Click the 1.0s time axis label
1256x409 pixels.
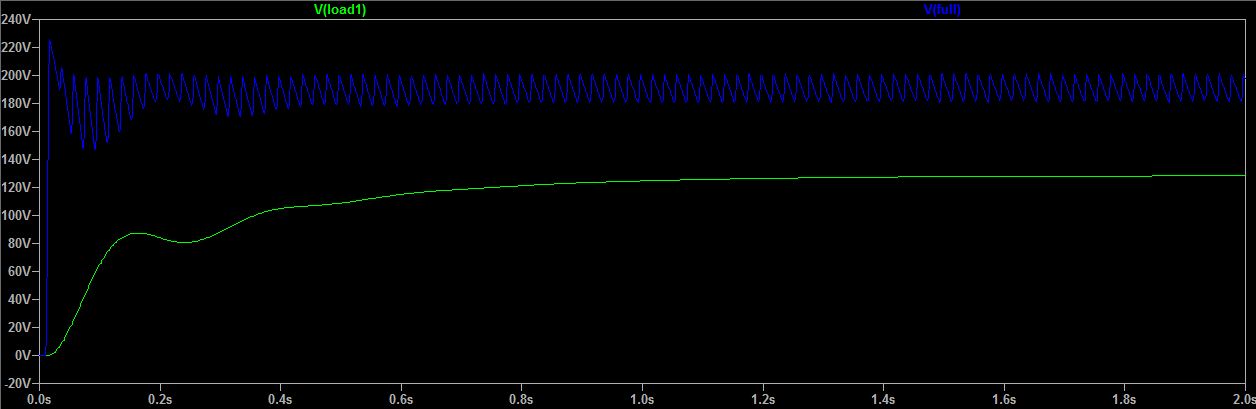642,399
